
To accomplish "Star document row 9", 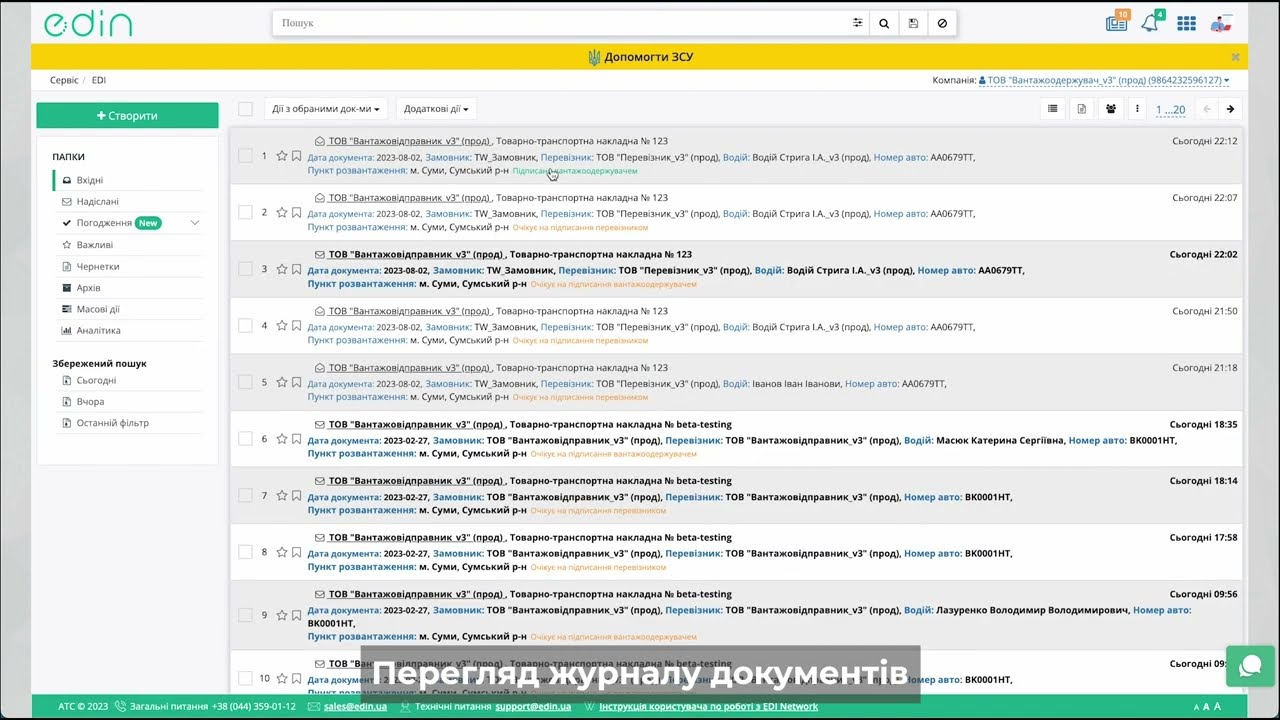I will 282,616.
